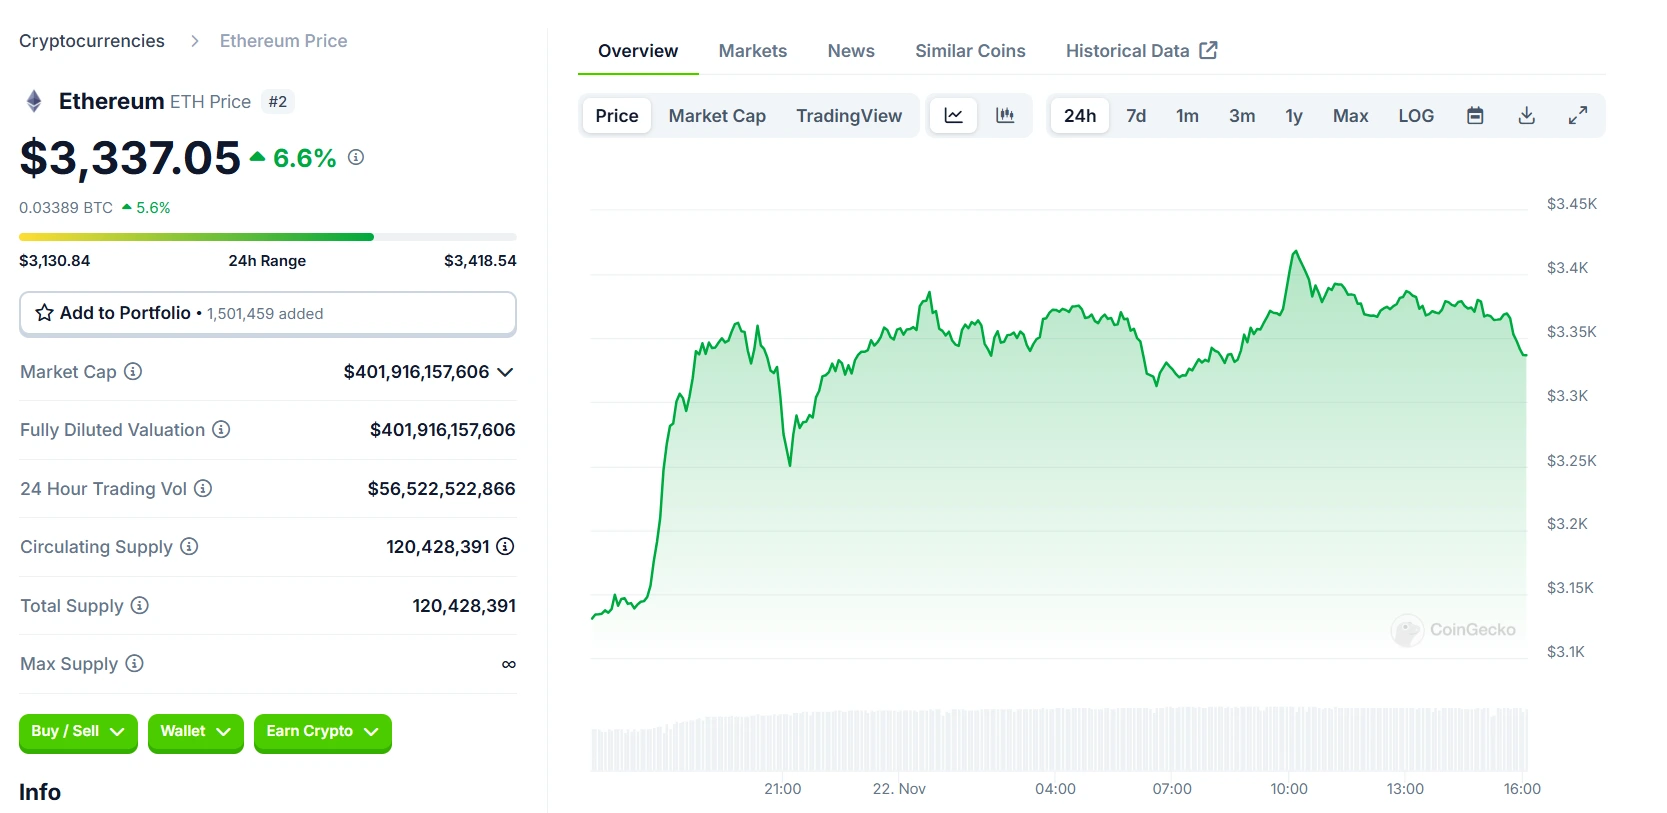Open the Similar Coins tab
The image size is (1667, 813).
[970, 51]
